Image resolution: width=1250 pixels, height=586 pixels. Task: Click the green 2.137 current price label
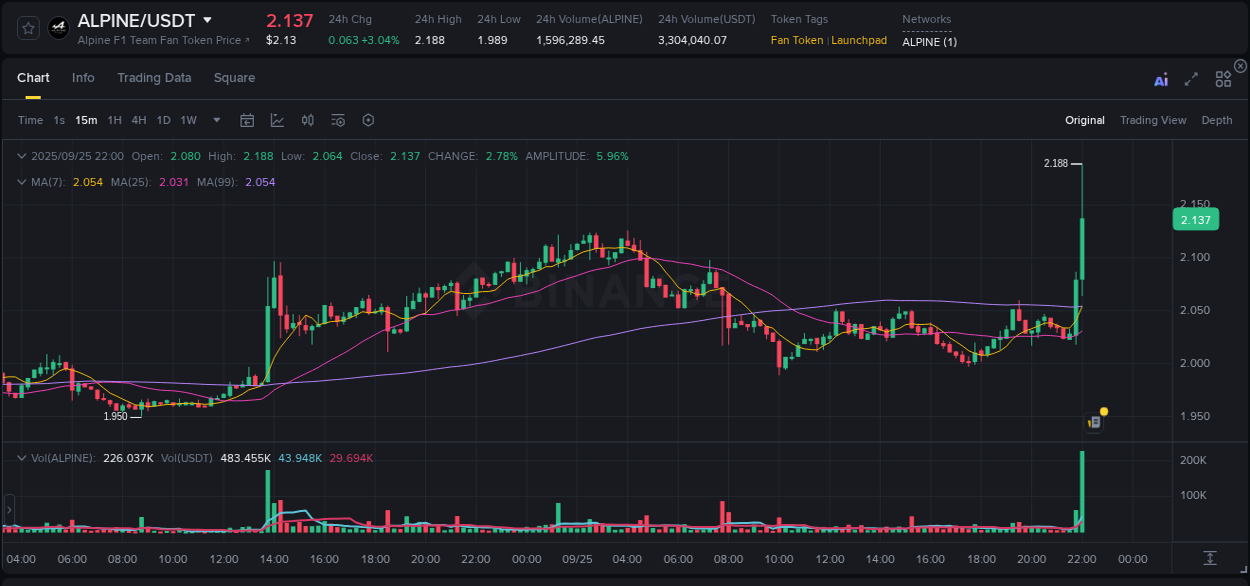(x=1195, y=219)
